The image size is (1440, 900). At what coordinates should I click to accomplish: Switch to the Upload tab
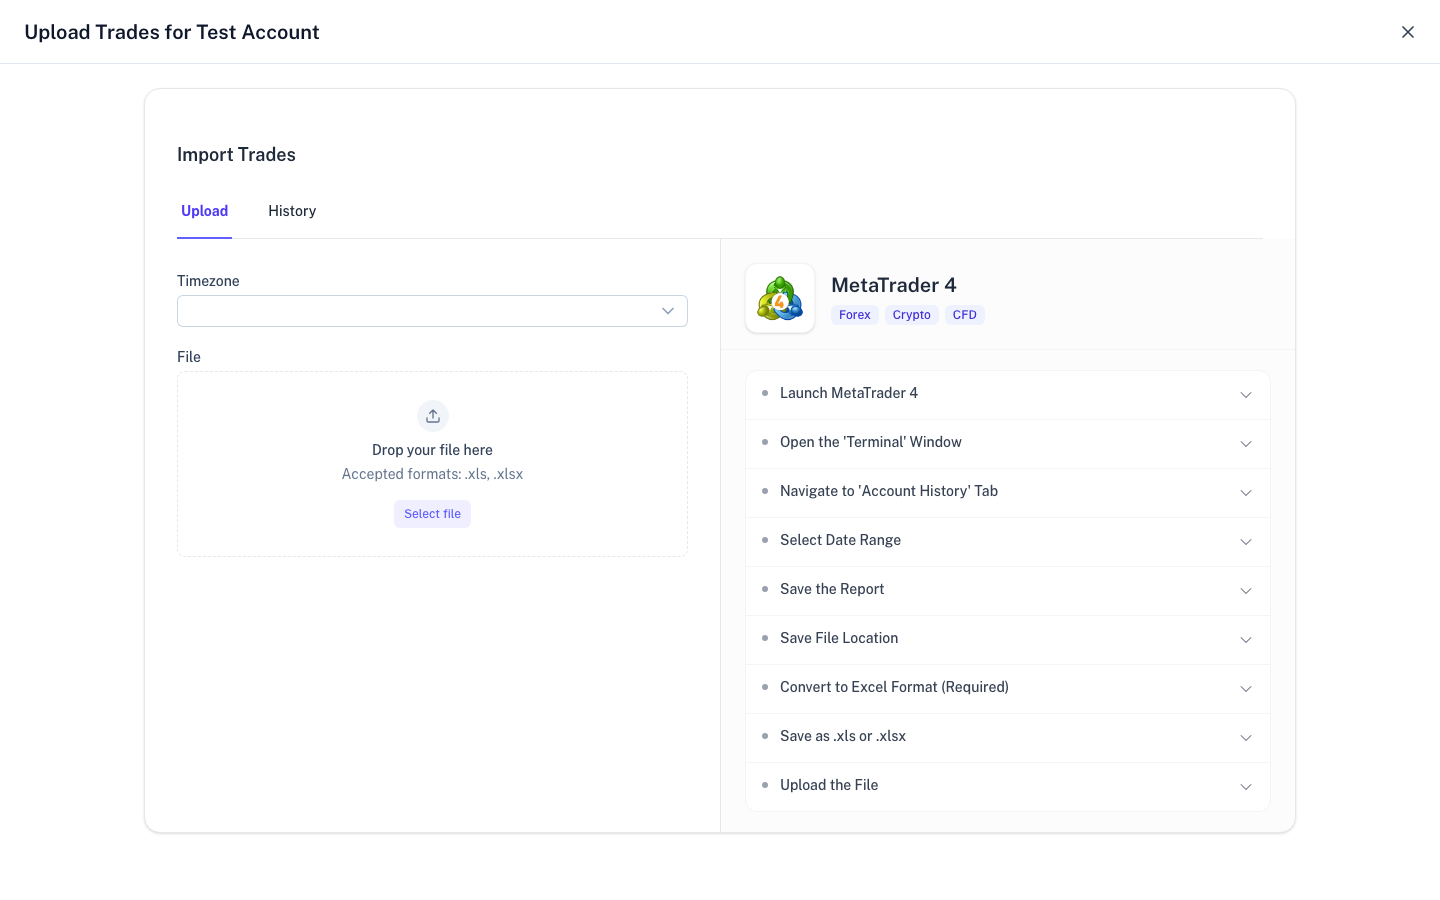pos(204,211)
